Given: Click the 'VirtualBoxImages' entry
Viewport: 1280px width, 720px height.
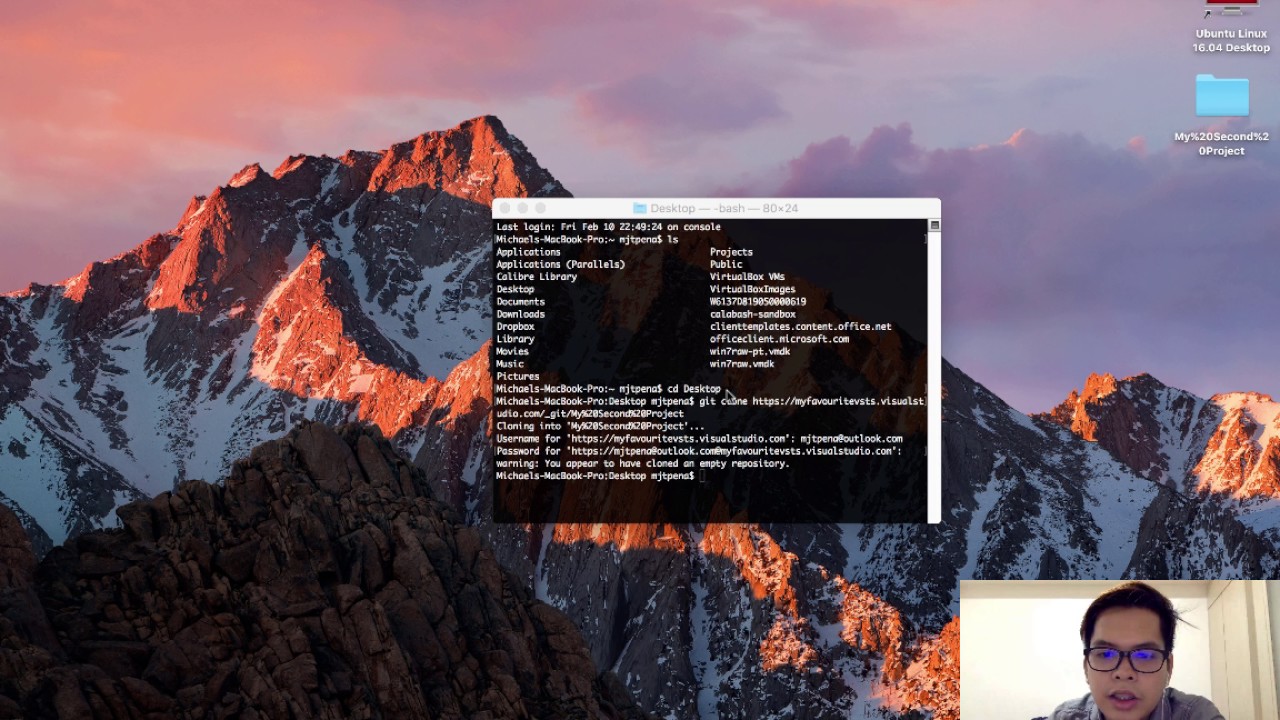Looking at the screenshot, I should [753, 289].
